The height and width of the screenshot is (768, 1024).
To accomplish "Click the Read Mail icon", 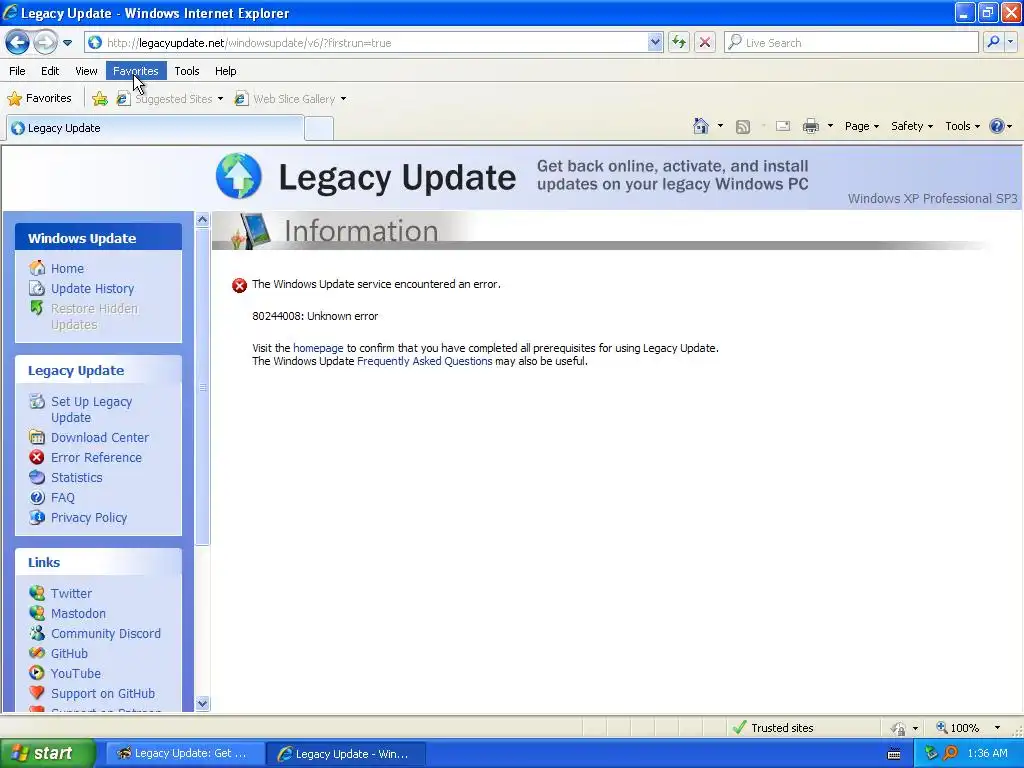I will (x=782, y=126).
